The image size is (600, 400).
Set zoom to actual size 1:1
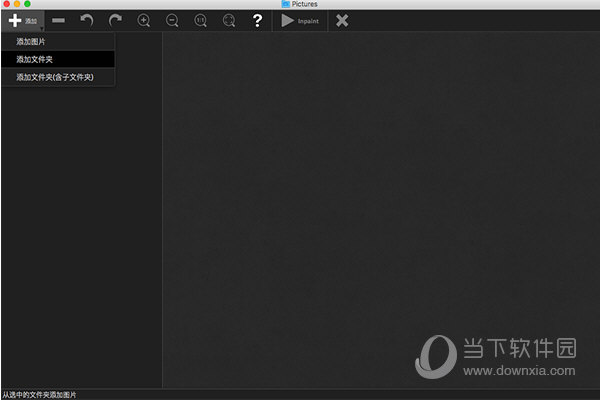coord(201,20)
